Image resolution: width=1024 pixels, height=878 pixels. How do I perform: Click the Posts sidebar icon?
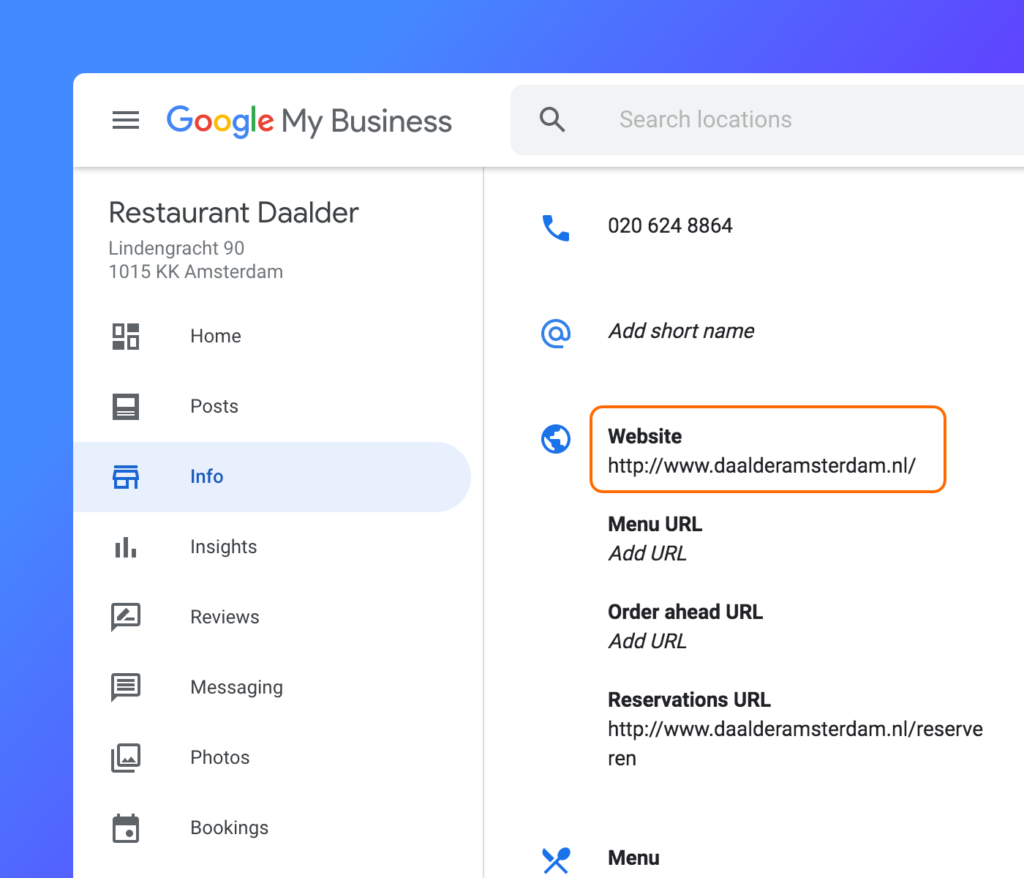(125, 407)
